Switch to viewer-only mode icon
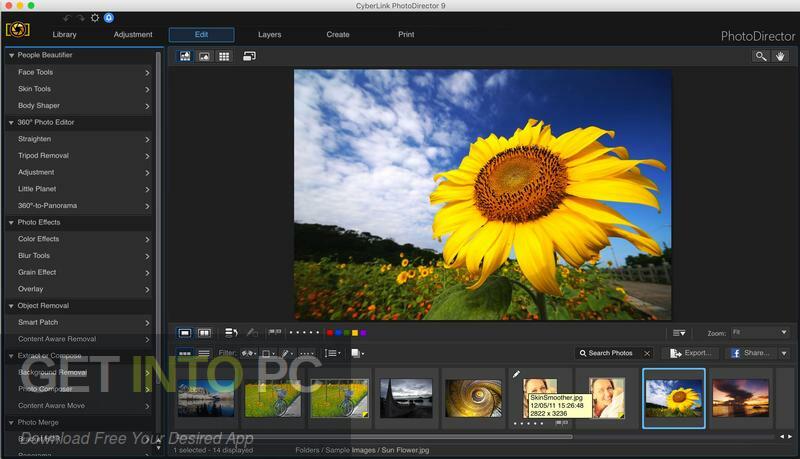 [204, 56]
